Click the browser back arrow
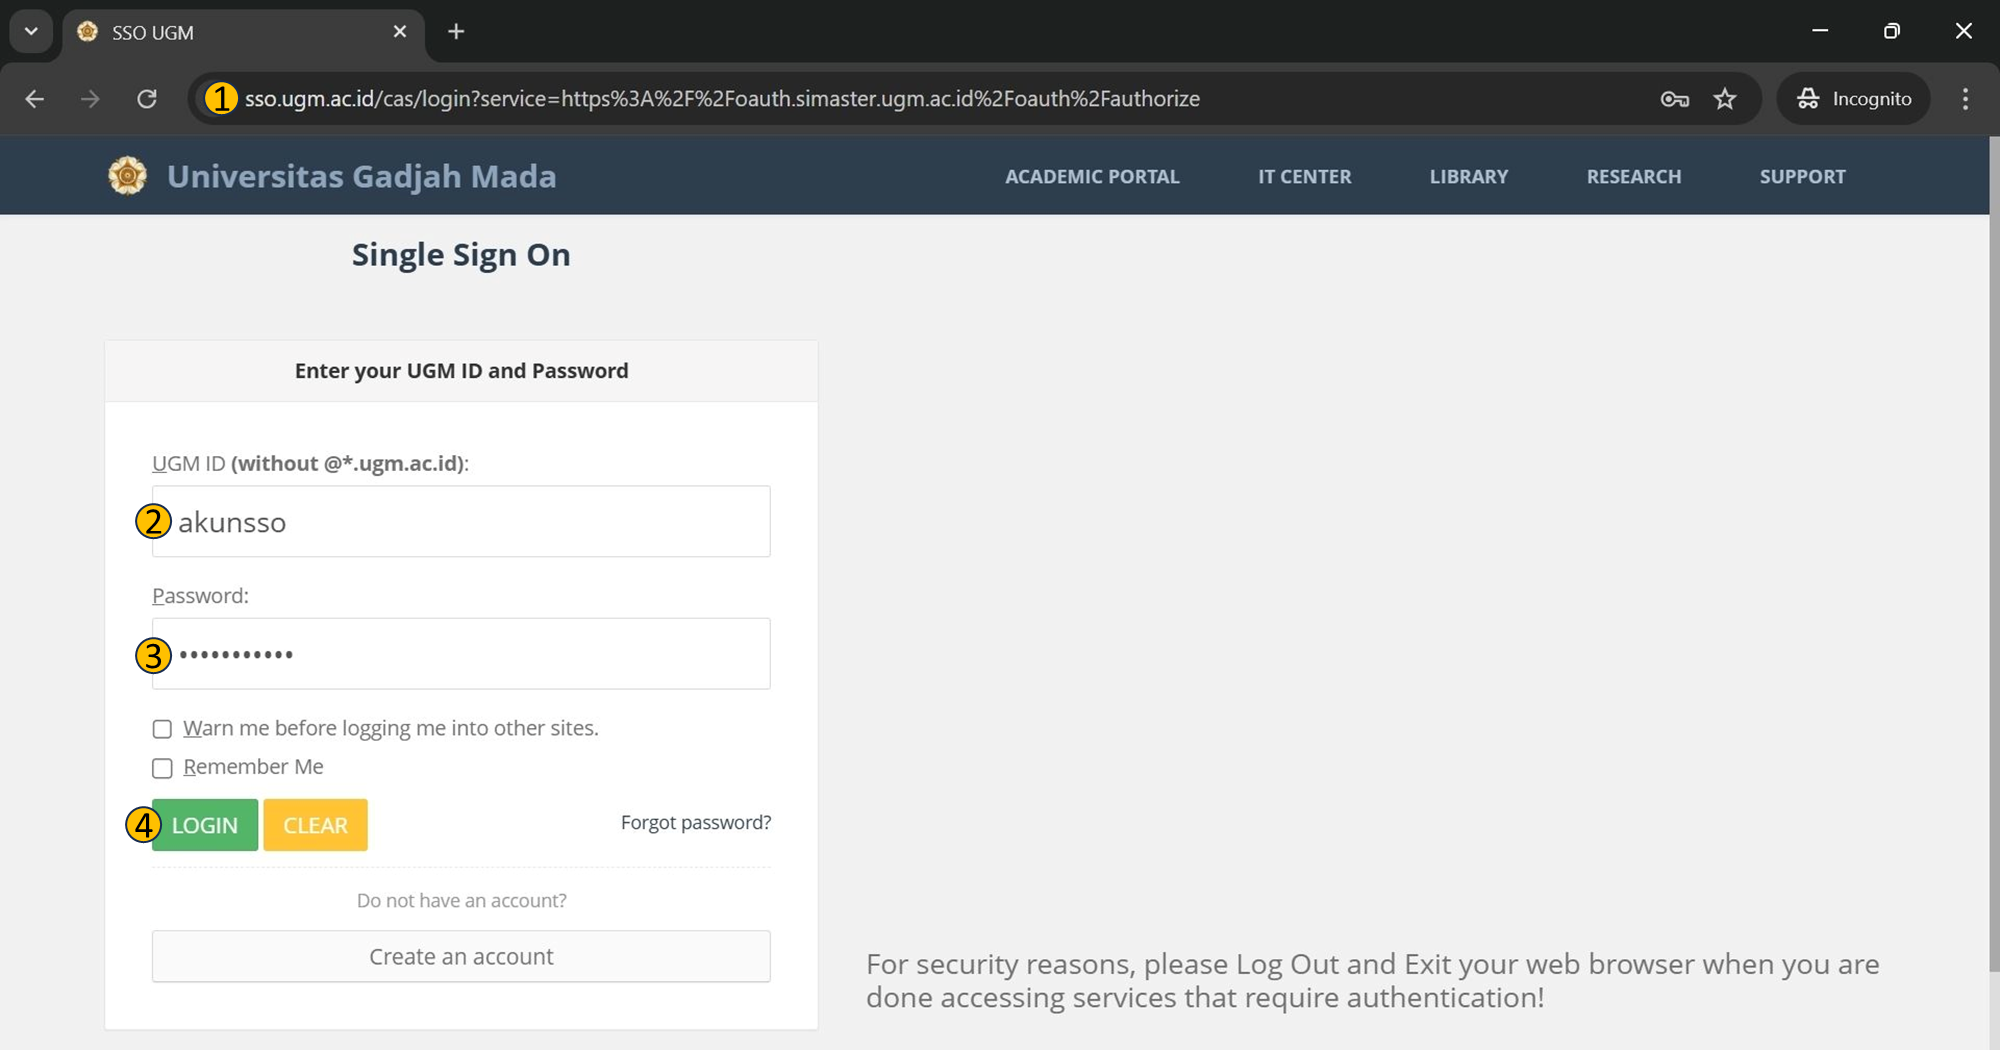Screen dimensions: 2000x1050 tap(35, 99)
